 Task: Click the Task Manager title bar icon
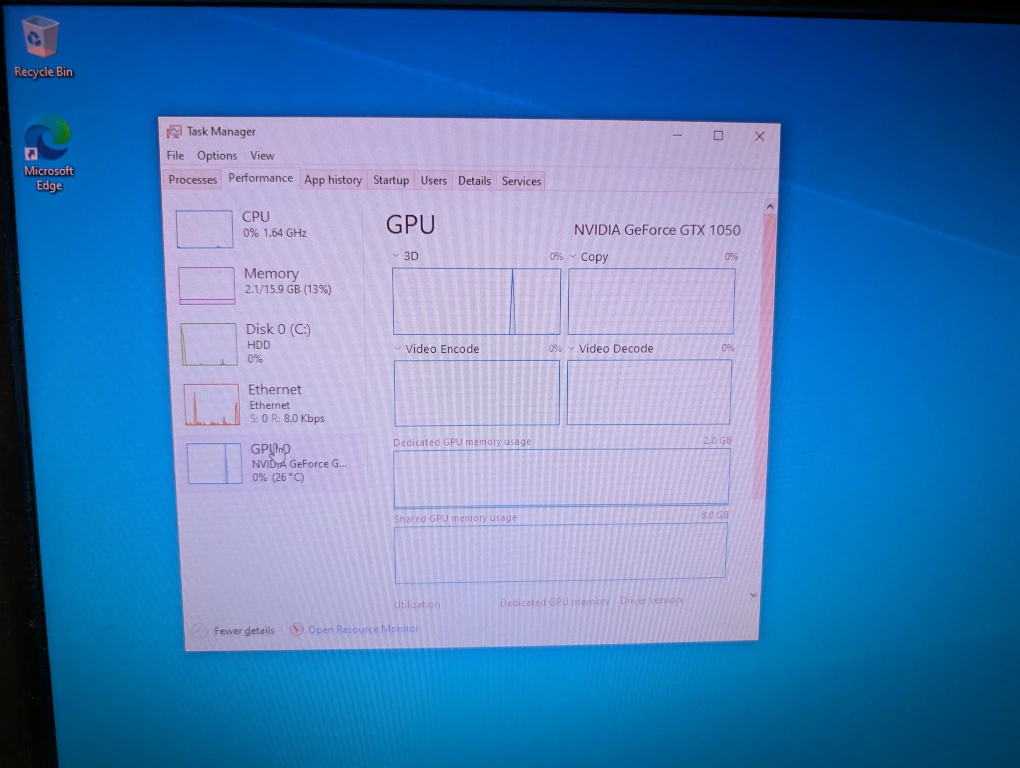point(174,131)
